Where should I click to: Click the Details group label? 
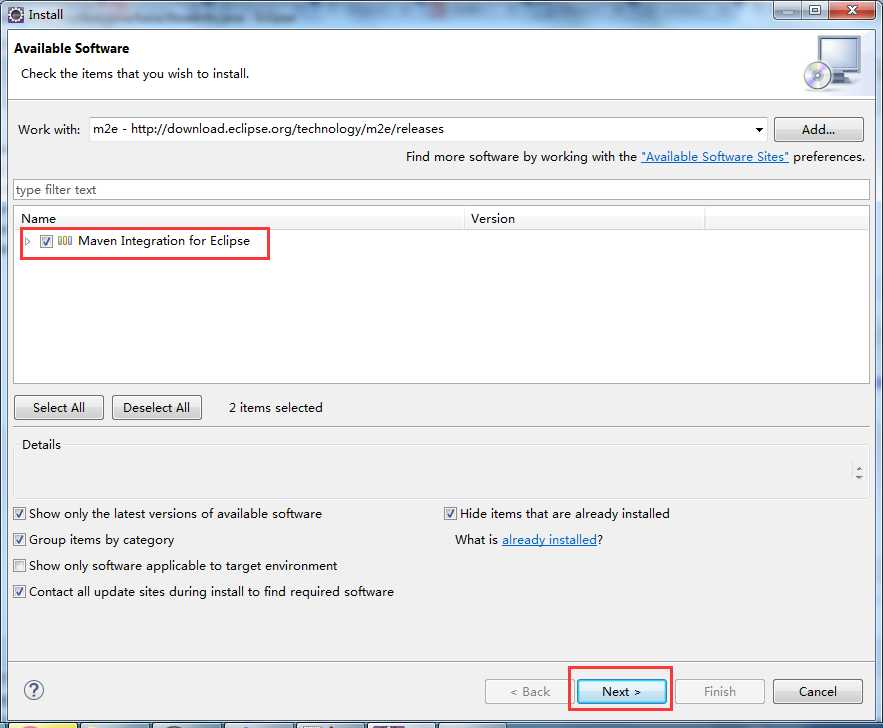(41, 445)
